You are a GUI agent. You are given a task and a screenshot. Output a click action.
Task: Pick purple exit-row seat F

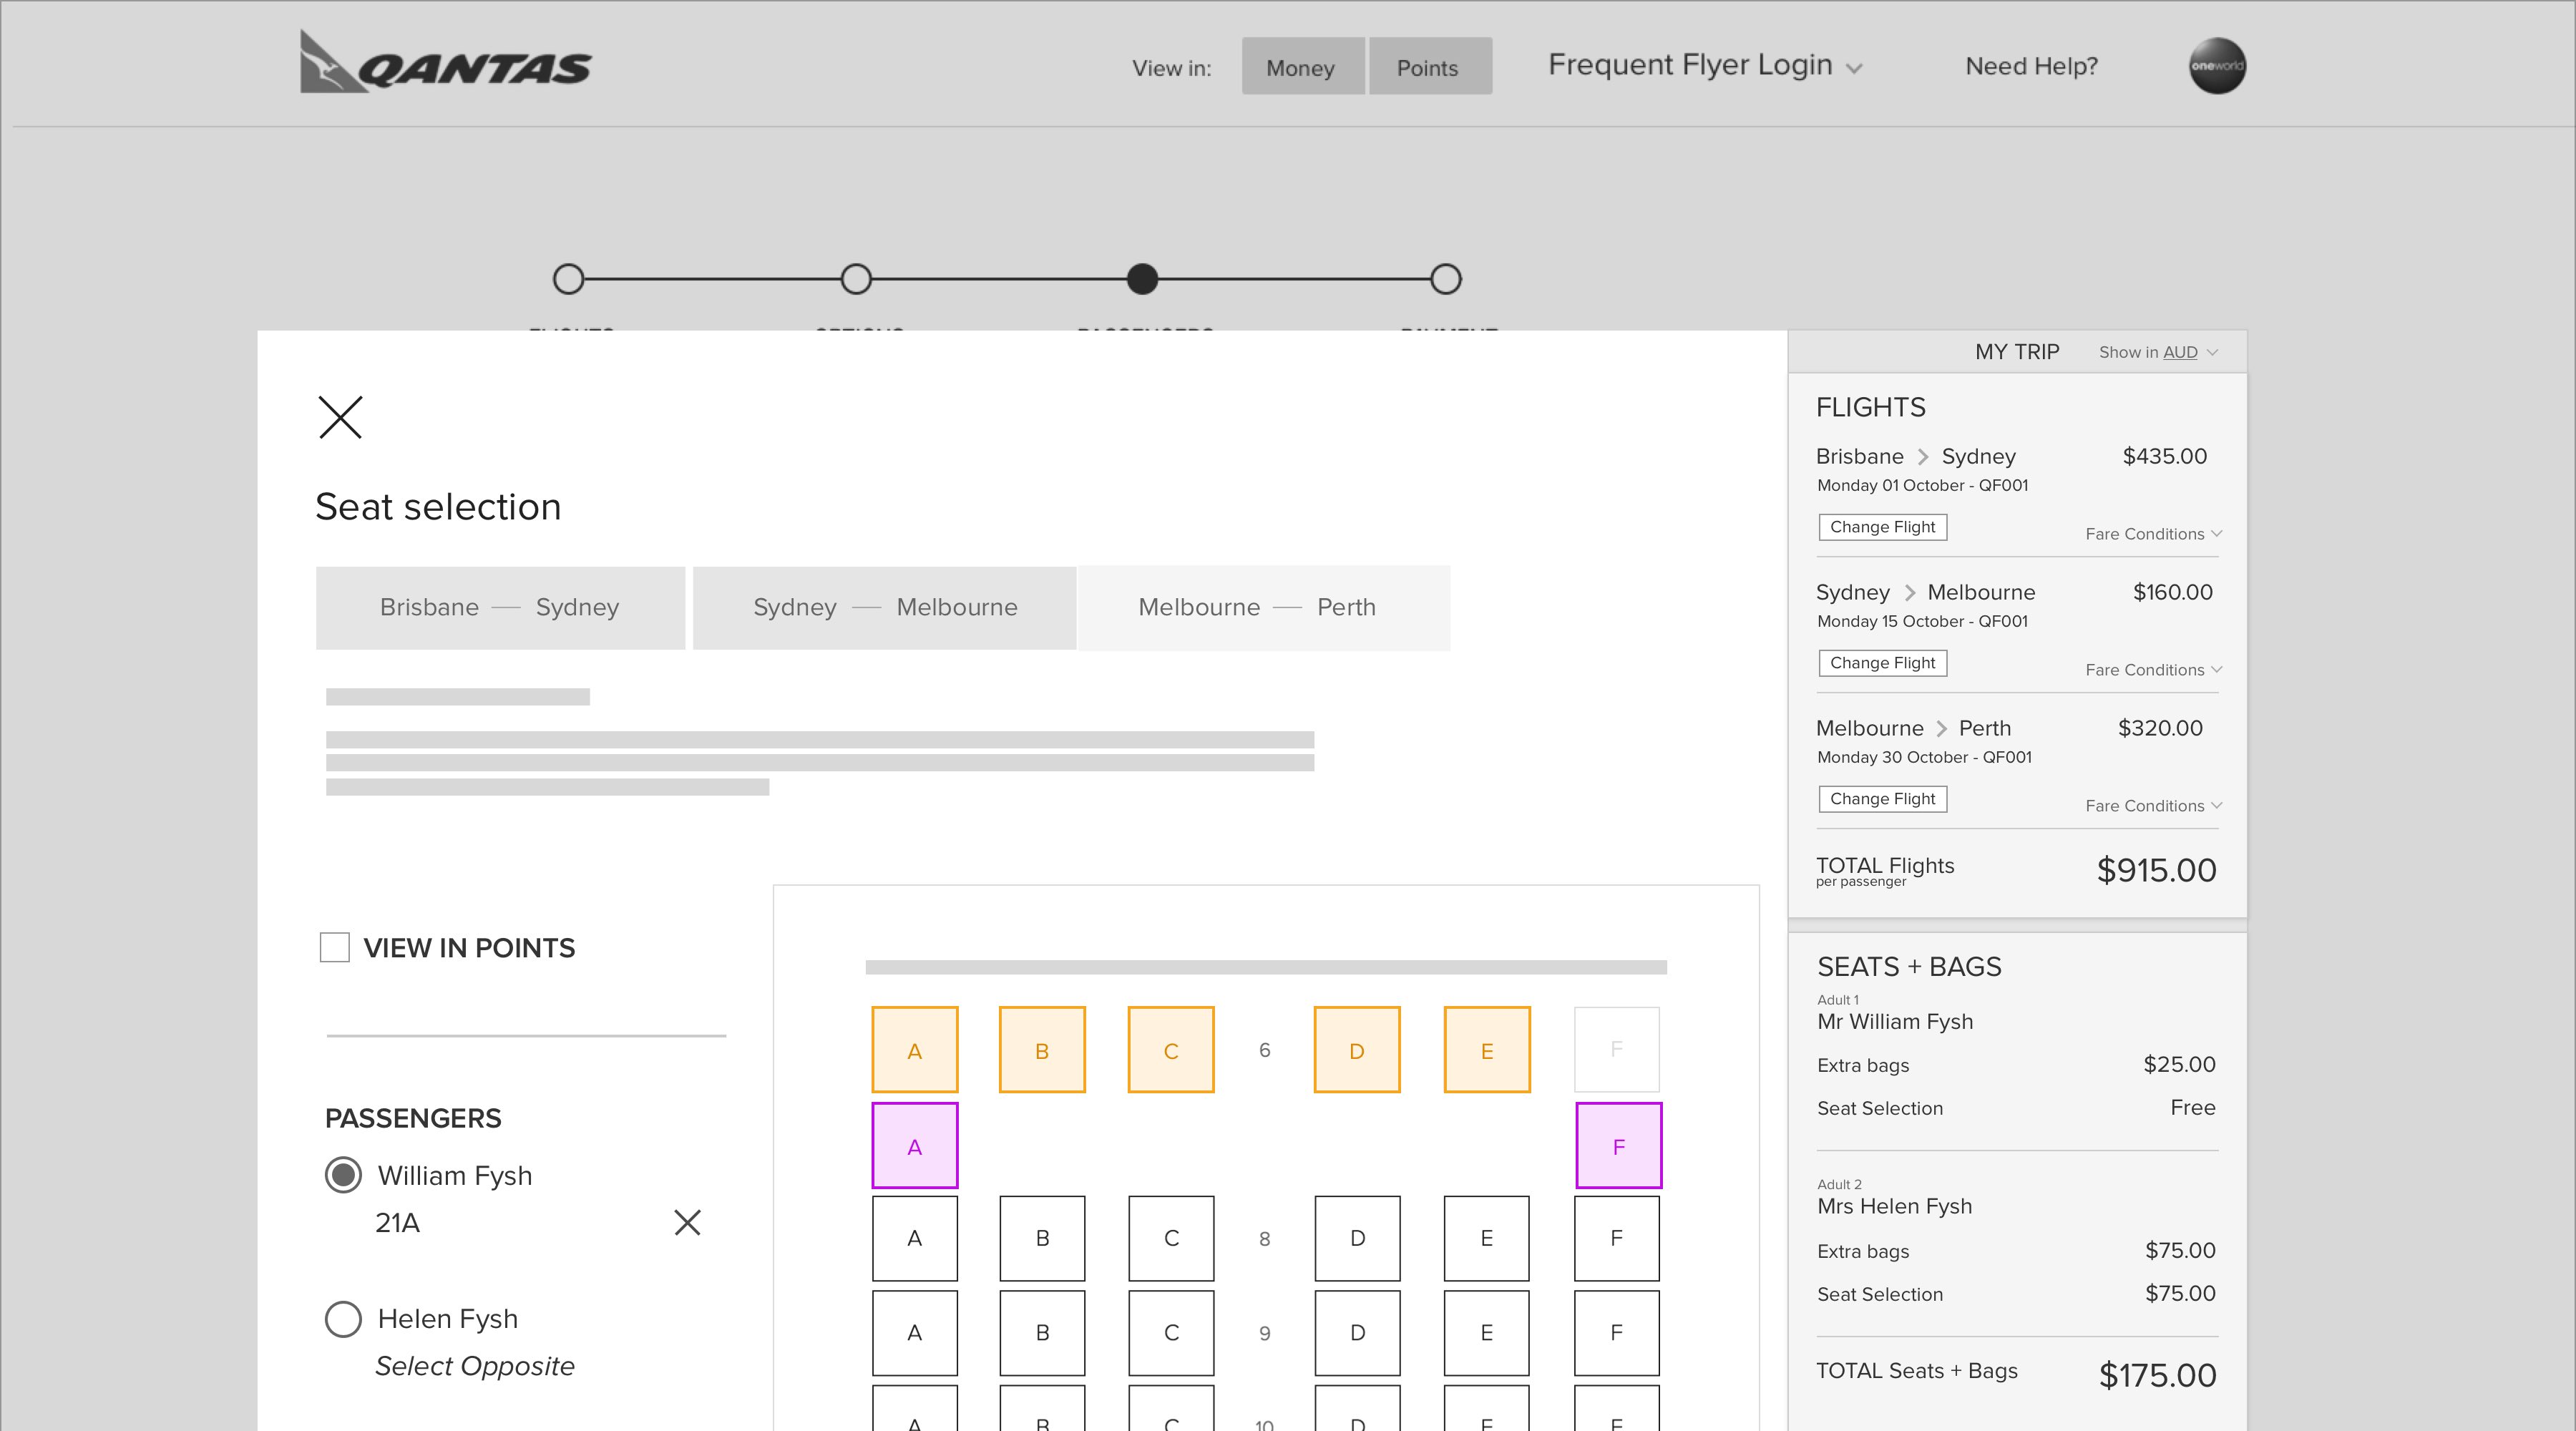[x=1618, y=1146]
